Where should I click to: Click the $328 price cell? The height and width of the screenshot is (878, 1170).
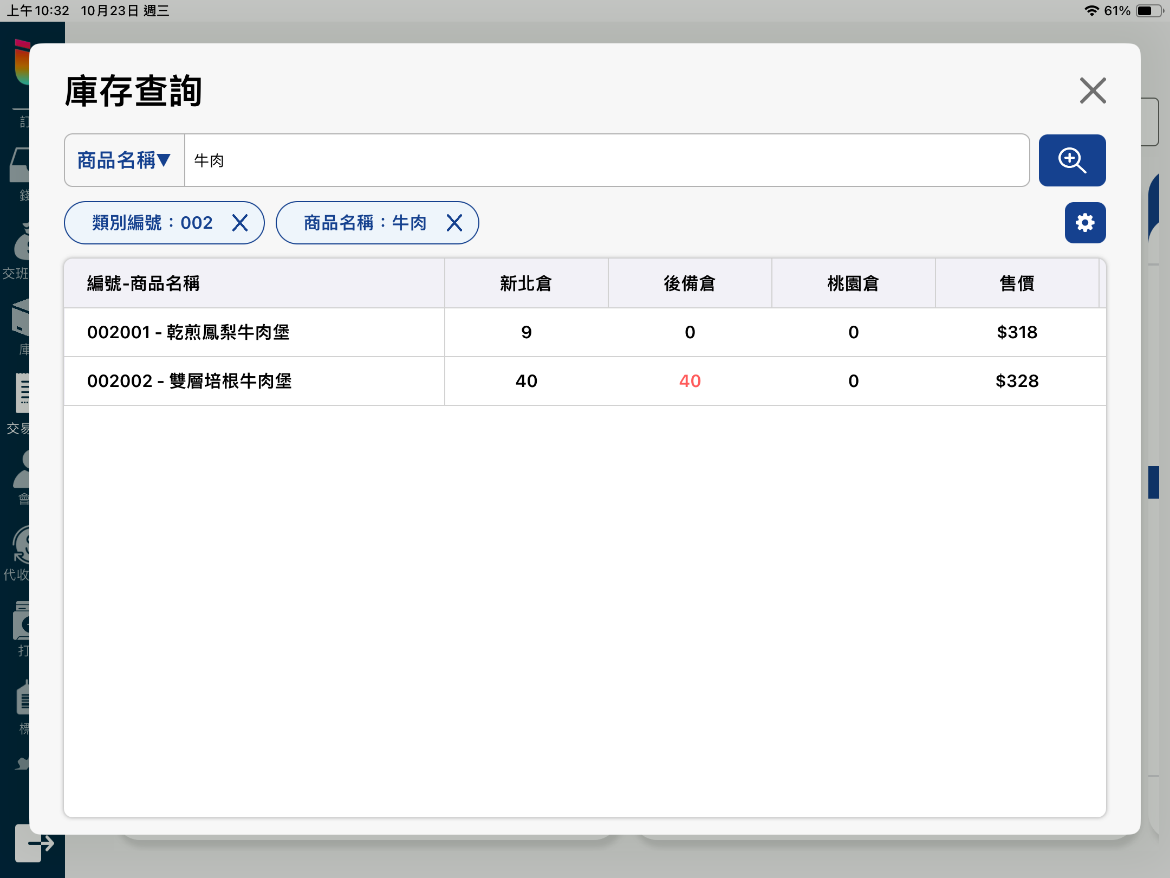(1017, 381)
